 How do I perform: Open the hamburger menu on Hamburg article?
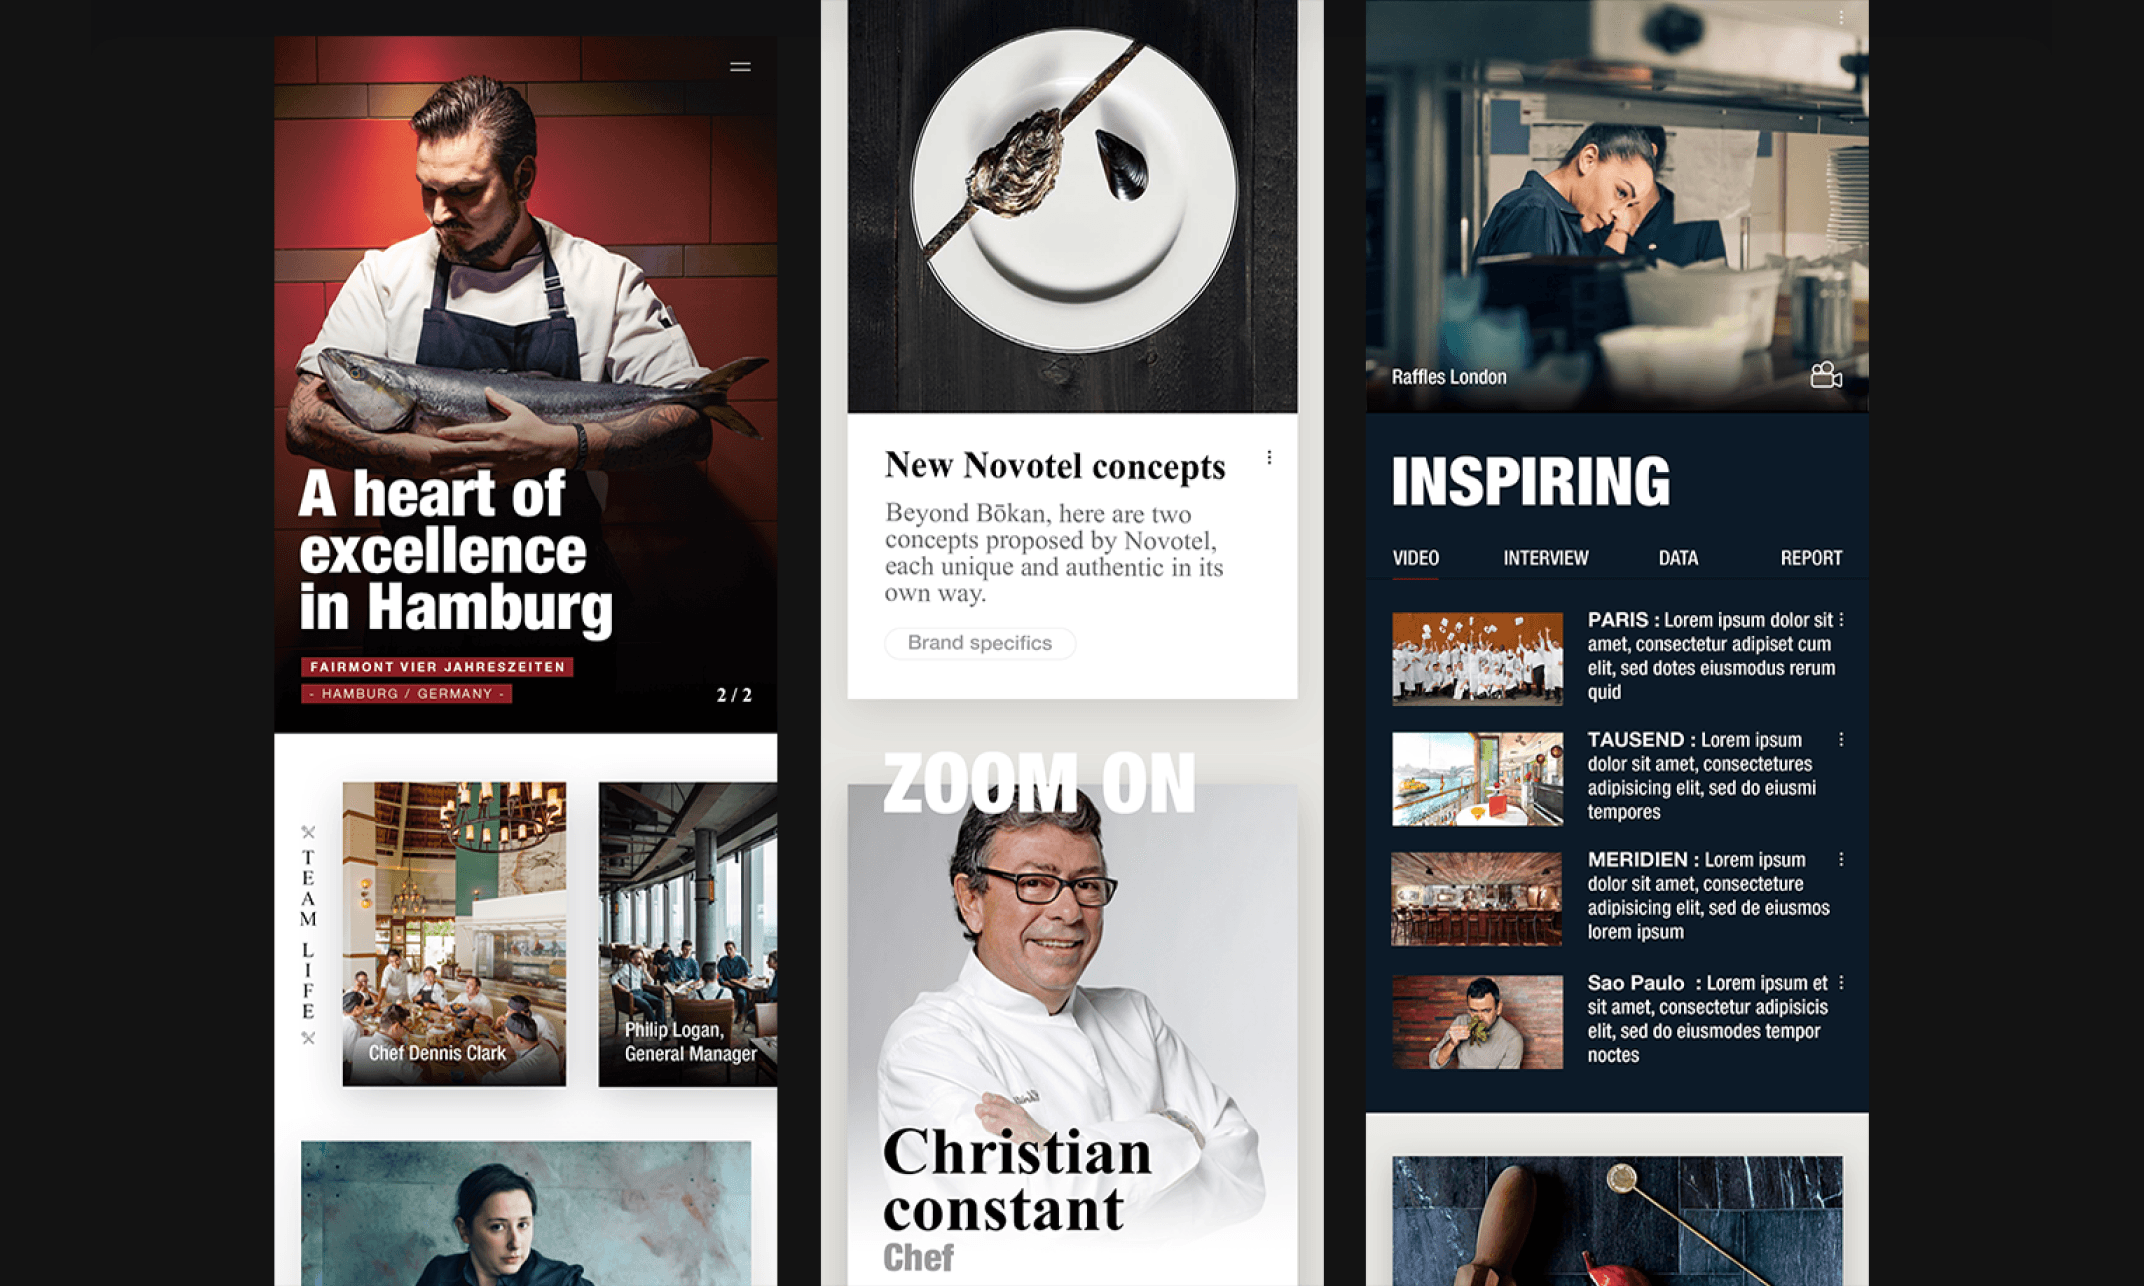pos(740,67)
